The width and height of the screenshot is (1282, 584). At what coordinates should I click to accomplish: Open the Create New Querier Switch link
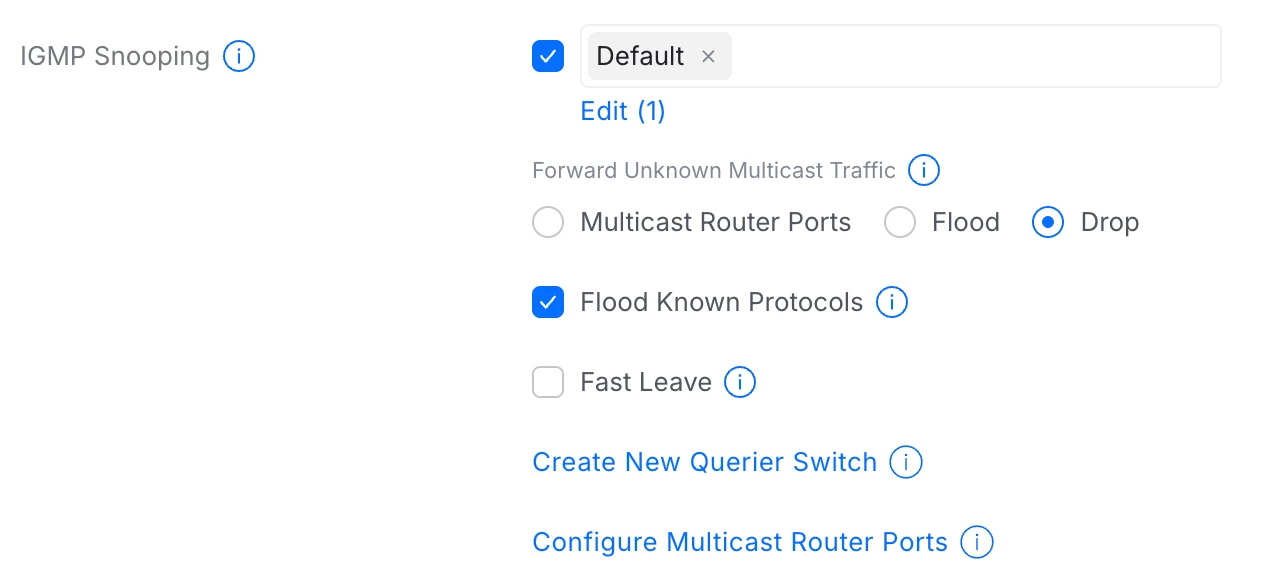pyautogui.click(x=704, y=462)
